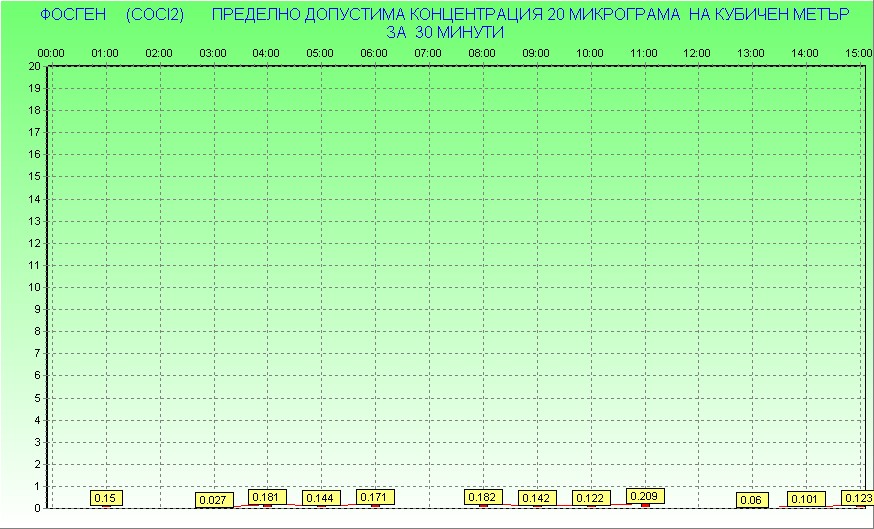874x529 pixels.
Task: Select the 10 value on vertical axis
Action: click(35, 287)
